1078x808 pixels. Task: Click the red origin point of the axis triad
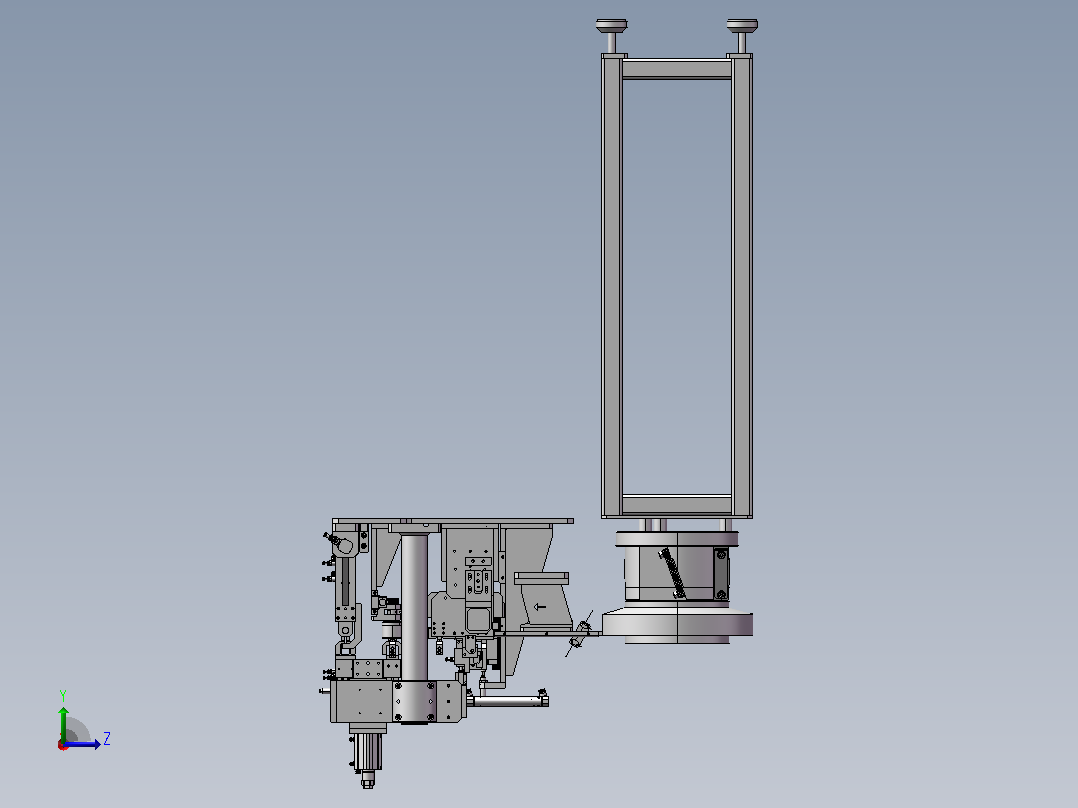point(63,745)
